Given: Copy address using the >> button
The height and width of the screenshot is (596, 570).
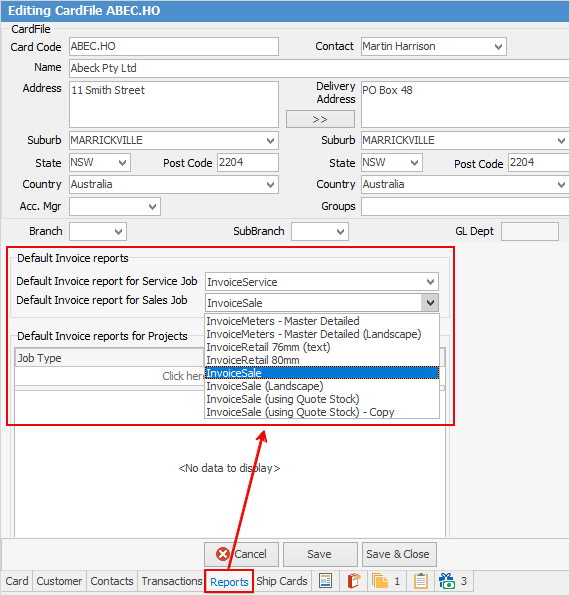Looking at the screenshot, I should point(320,119).
